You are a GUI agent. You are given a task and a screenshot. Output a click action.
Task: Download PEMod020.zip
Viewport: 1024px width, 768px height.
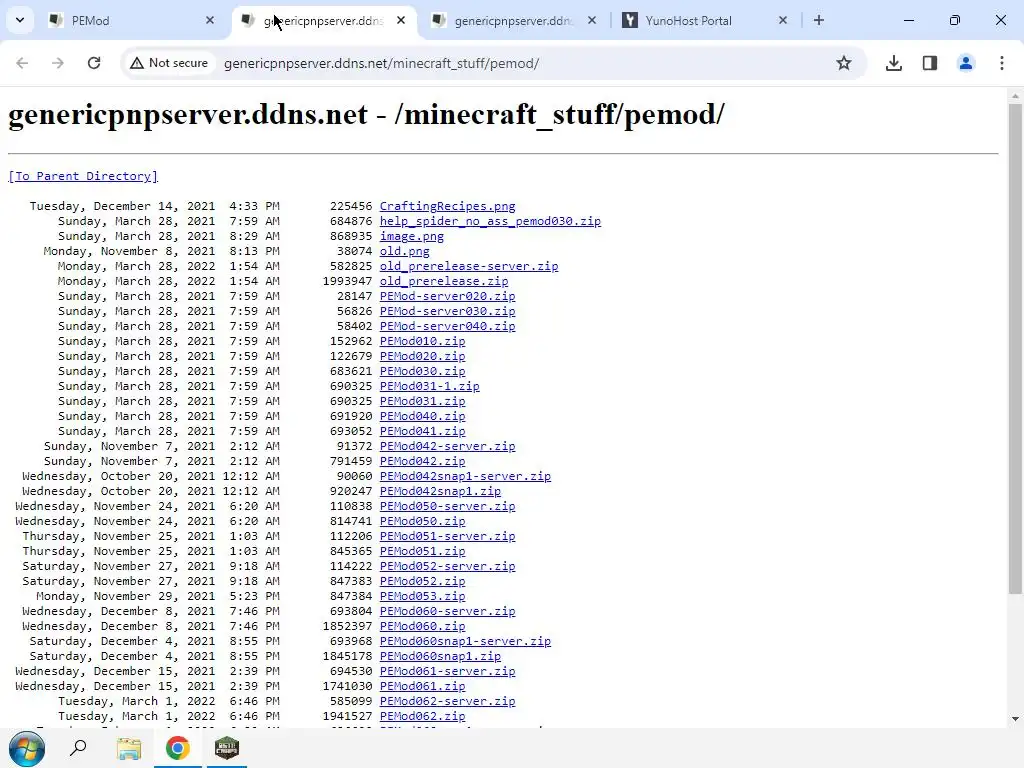[x=423, y=356]
